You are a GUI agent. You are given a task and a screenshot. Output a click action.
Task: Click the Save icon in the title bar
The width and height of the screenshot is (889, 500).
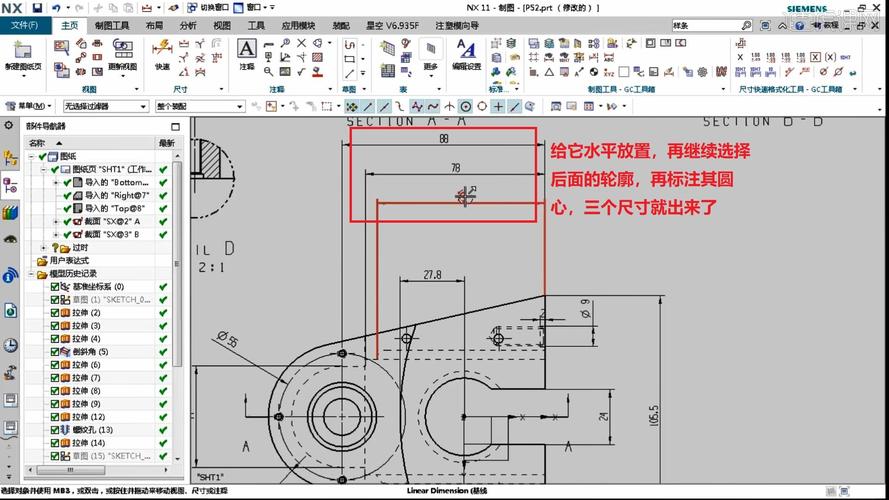coord(37,8)
